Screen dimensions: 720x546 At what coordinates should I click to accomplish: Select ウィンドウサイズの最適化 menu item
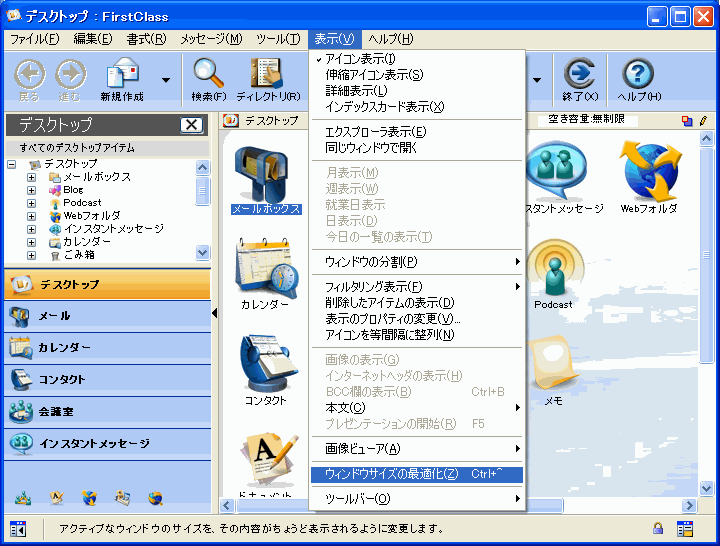(392, 474)
